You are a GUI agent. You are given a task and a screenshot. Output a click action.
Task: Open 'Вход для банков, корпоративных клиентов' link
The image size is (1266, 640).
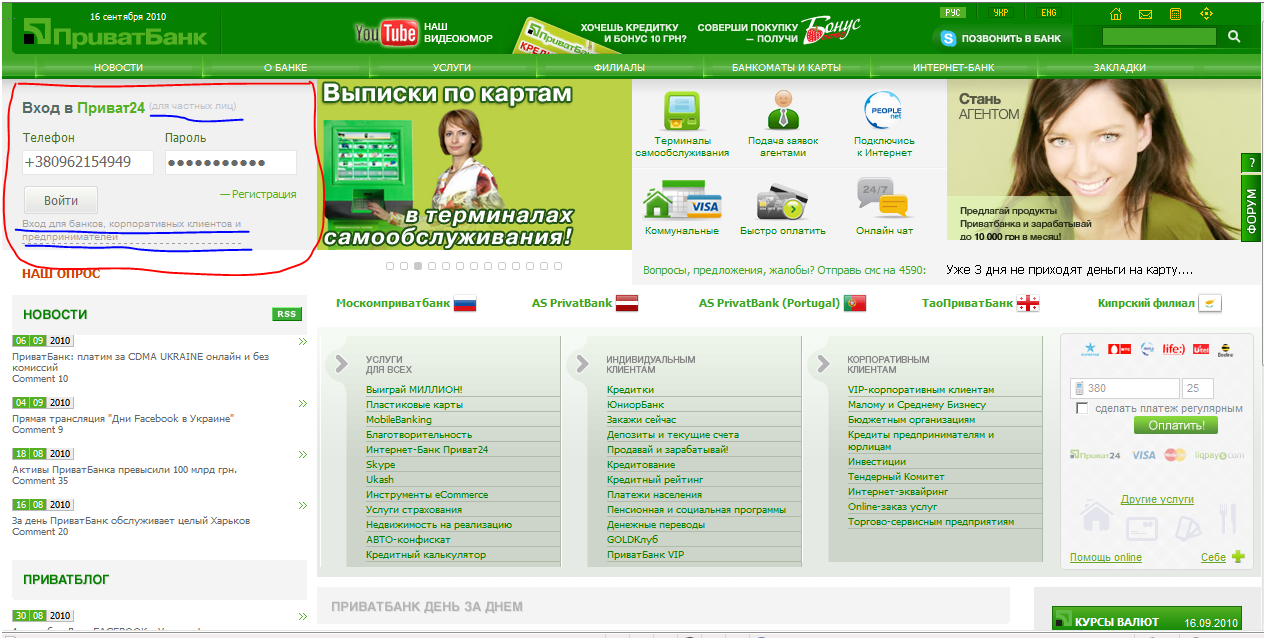click(132, 230)
